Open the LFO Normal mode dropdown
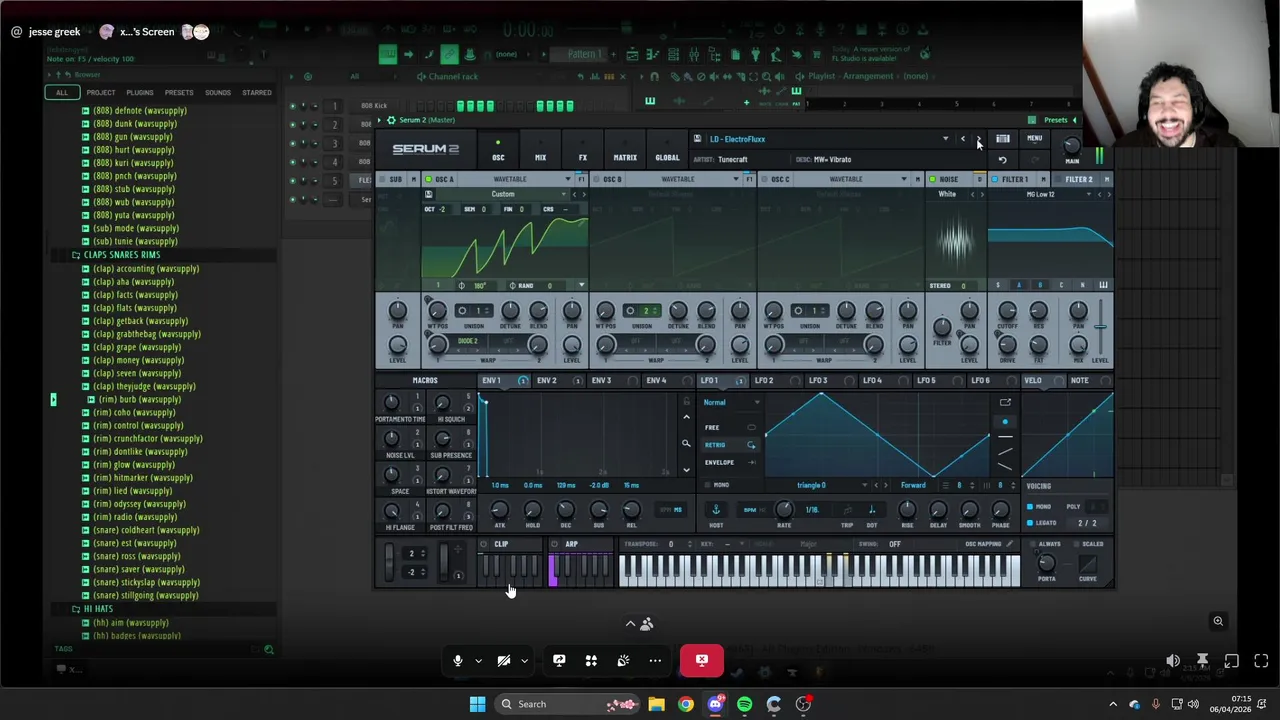This screenshot has width=1280, height=720. 732,402
